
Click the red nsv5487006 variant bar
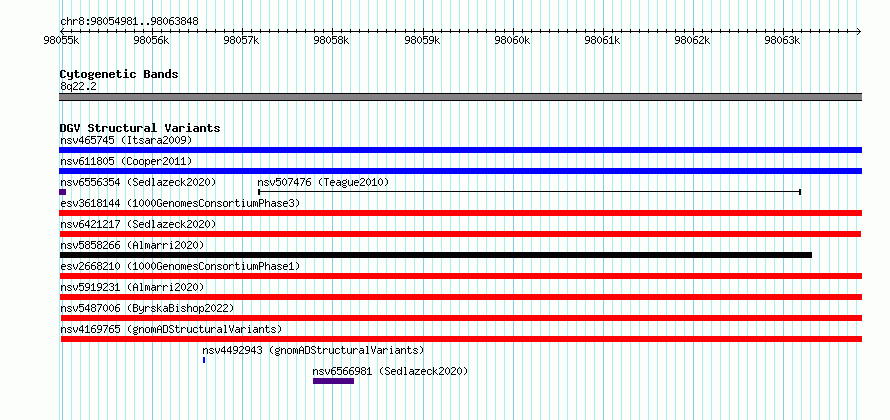coord(460,318)
